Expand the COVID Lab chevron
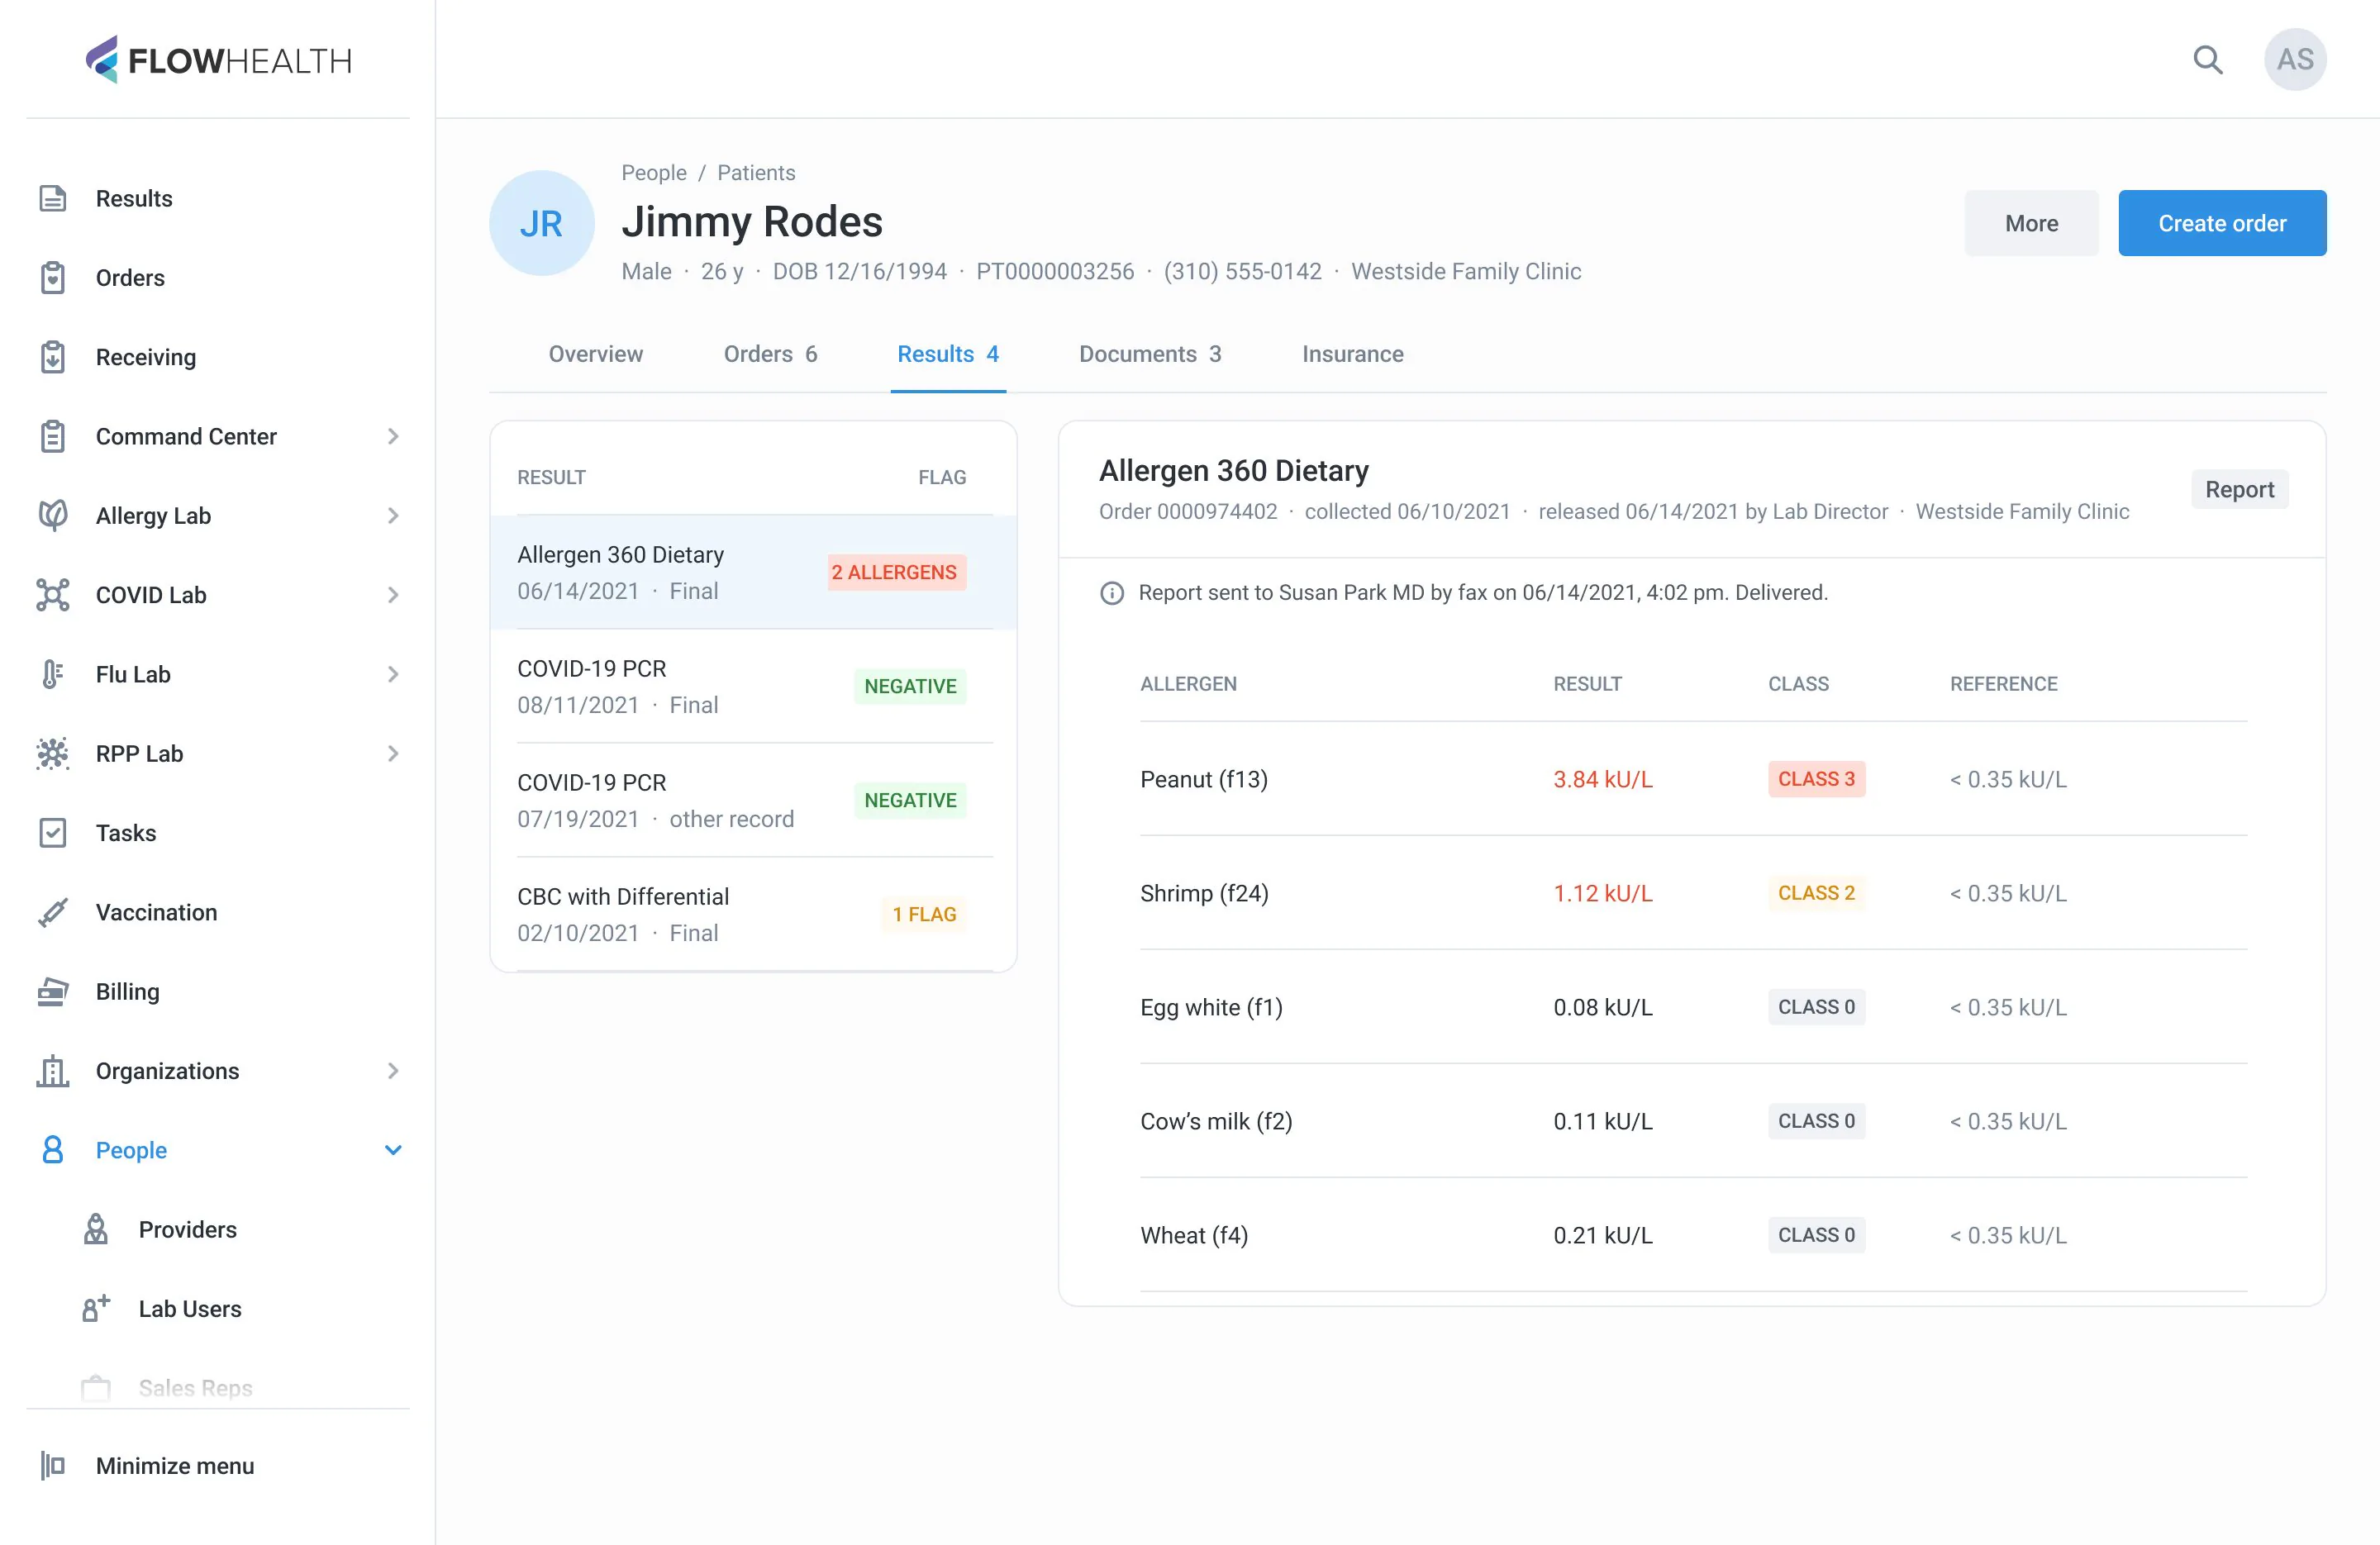This screenshot has width=2380, height=1545. pyautogui.click(x=393, y=595)
